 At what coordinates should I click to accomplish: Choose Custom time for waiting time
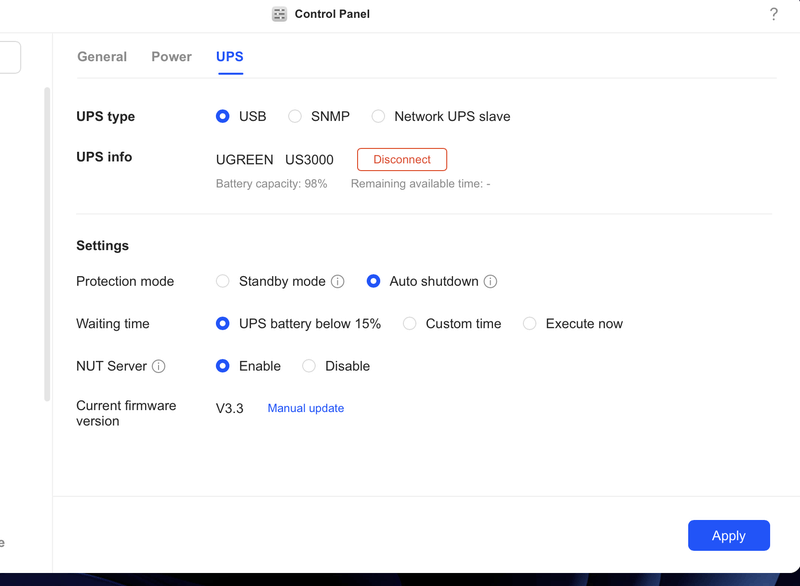coord(410,324)
